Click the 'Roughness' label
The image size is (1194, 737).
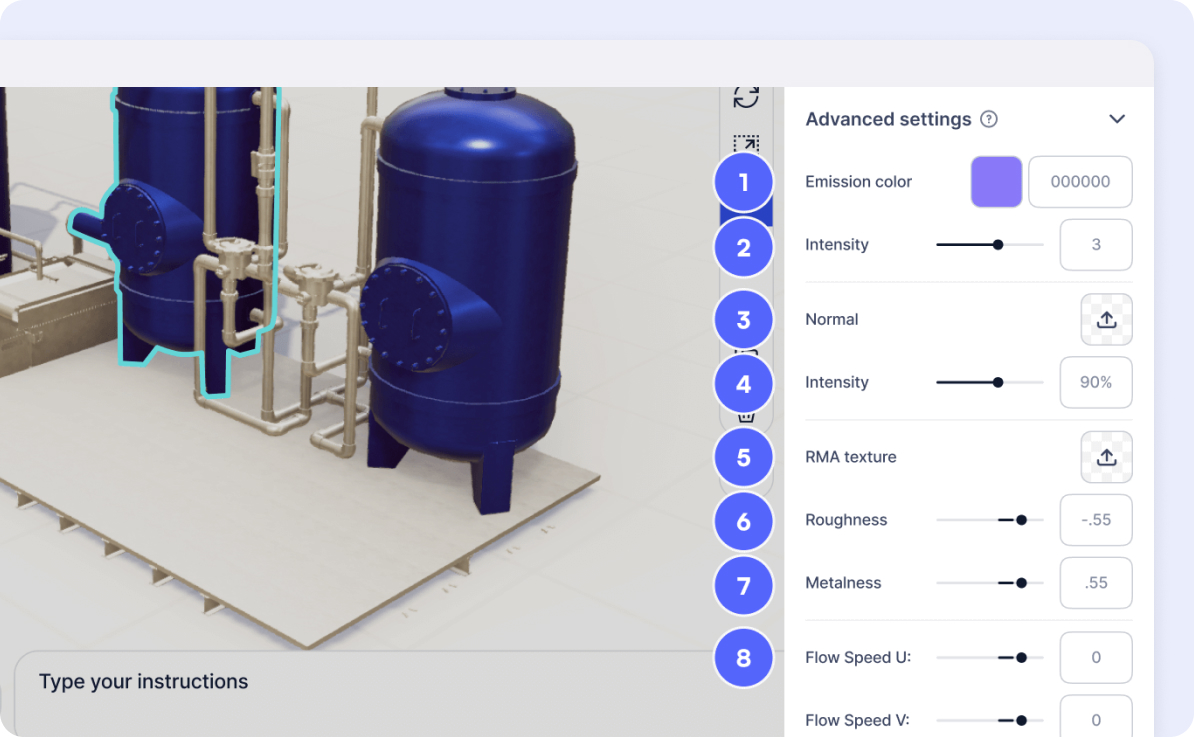pos(846,520)
